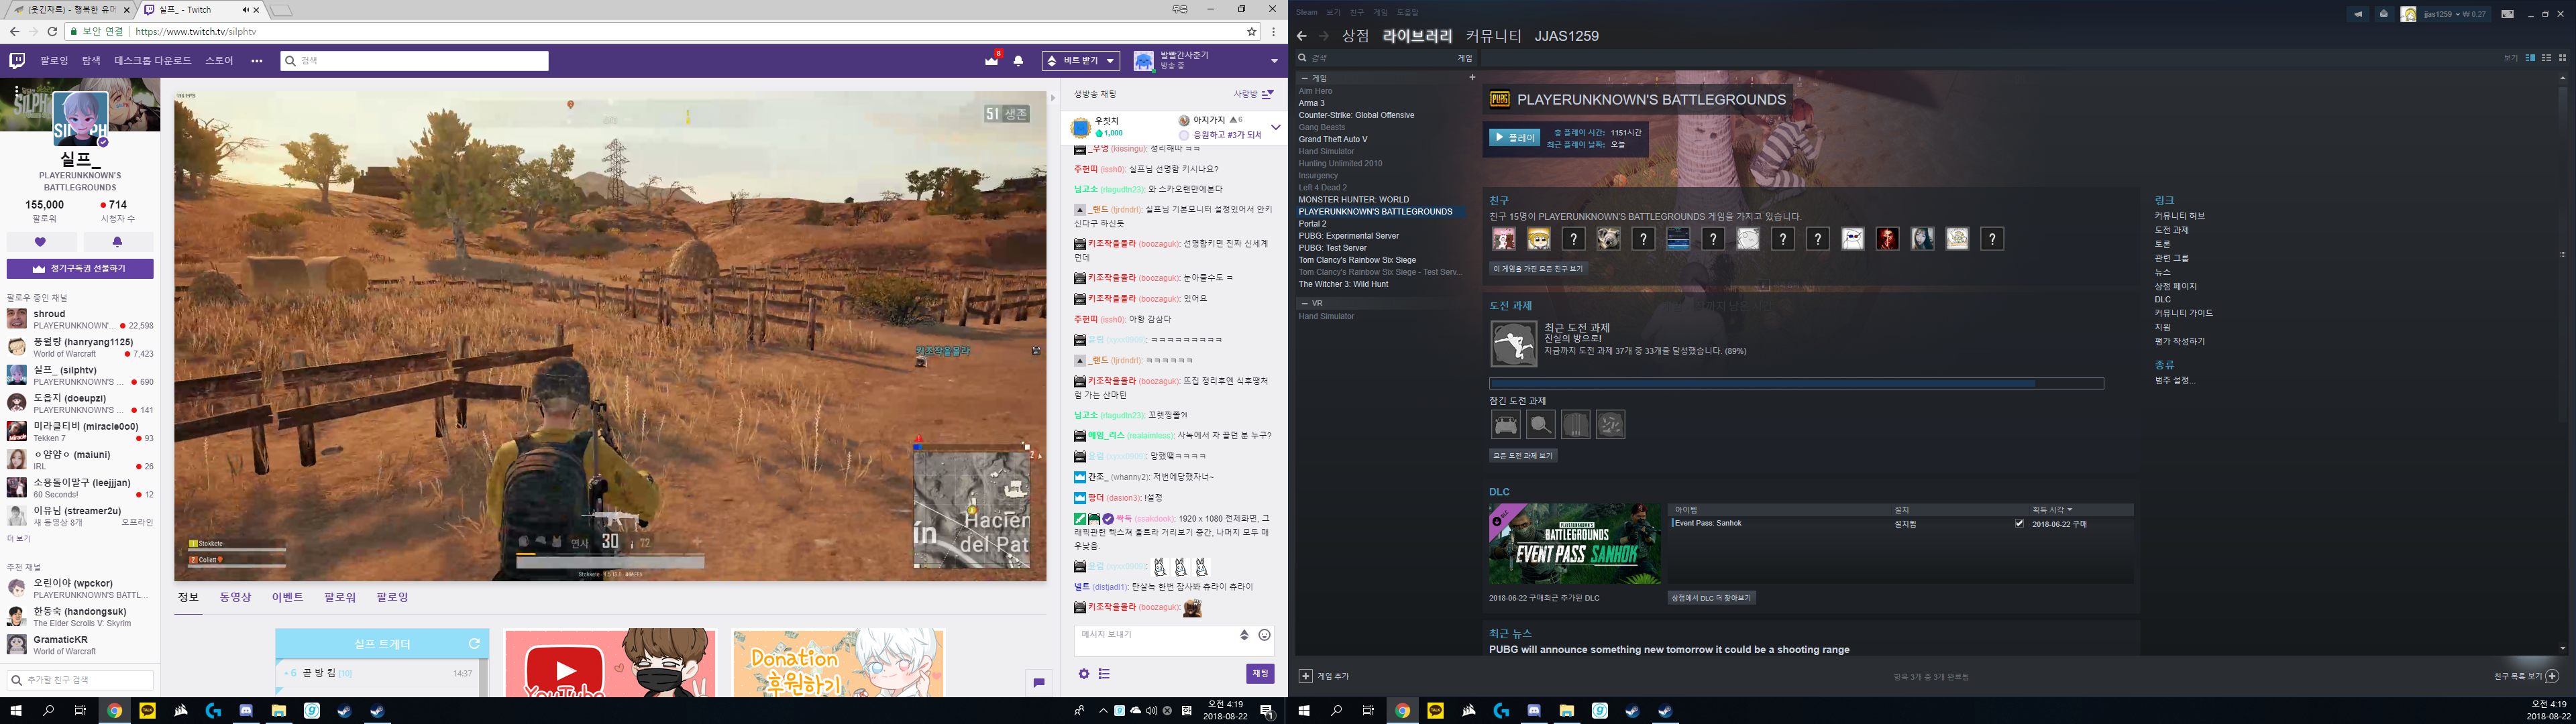2576x724 pixels.
Task: Open File Explorer from the left taskbar
Action: [279, 711]
